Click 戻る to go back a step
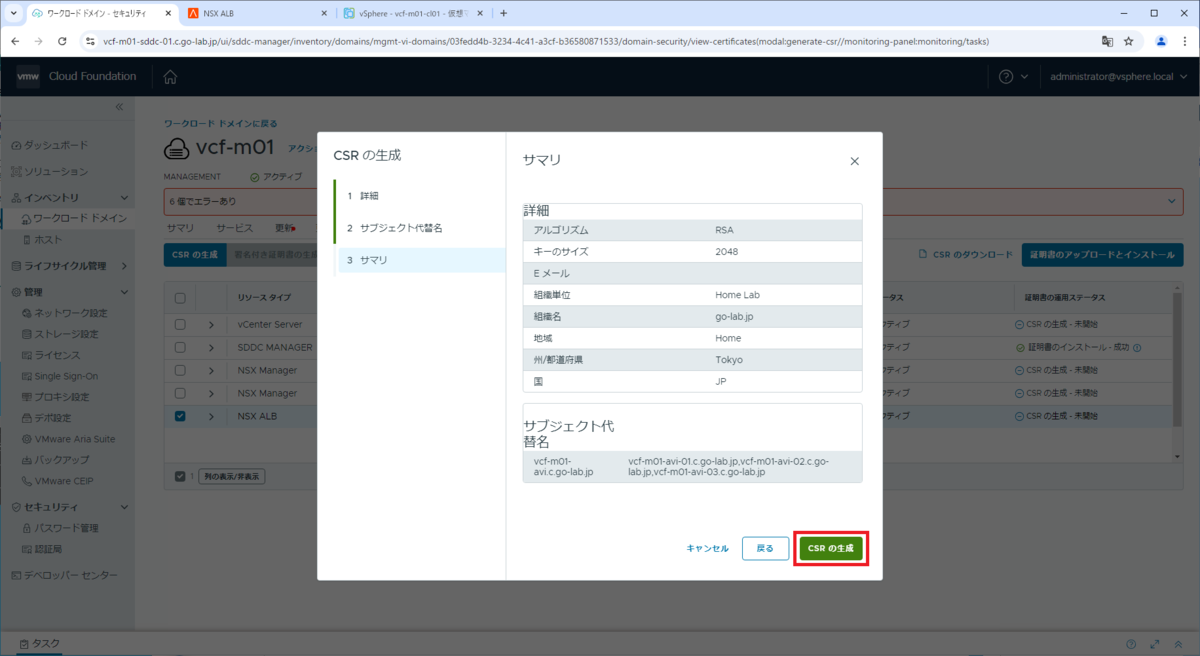 tap(765, 548)
